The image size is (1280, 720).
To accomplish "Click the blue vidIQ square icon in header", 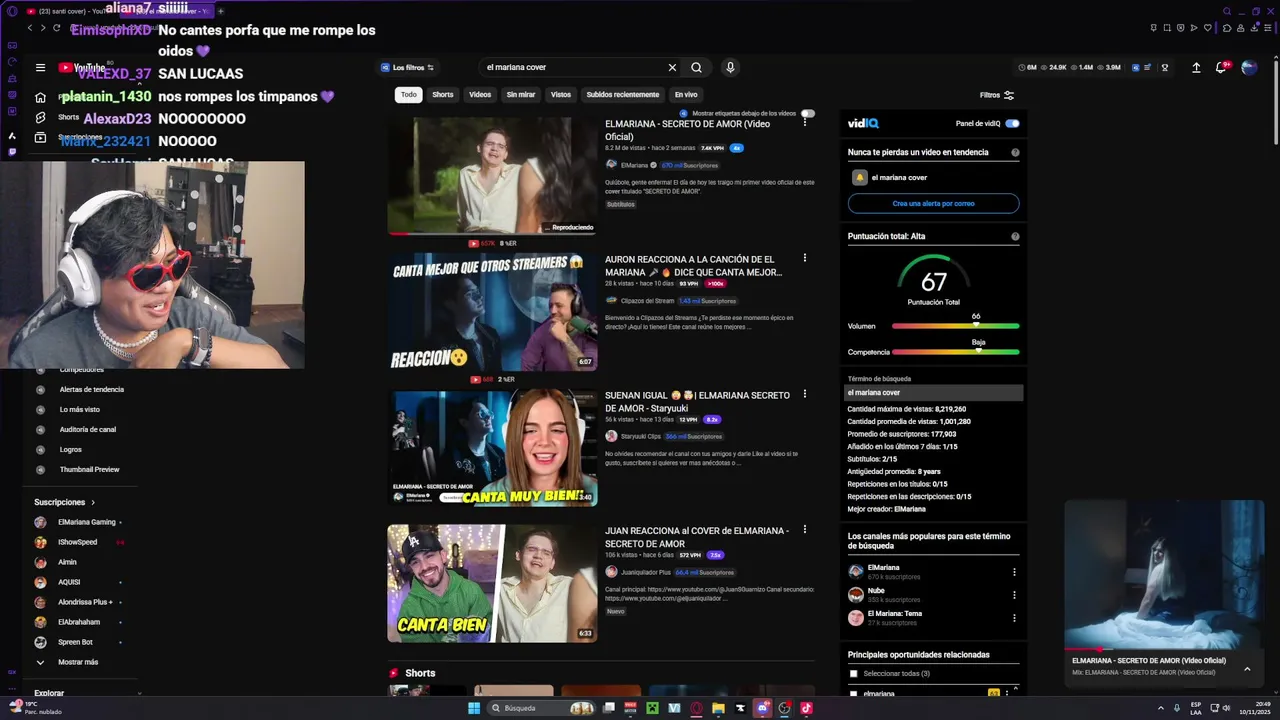I will (1136, 67).
